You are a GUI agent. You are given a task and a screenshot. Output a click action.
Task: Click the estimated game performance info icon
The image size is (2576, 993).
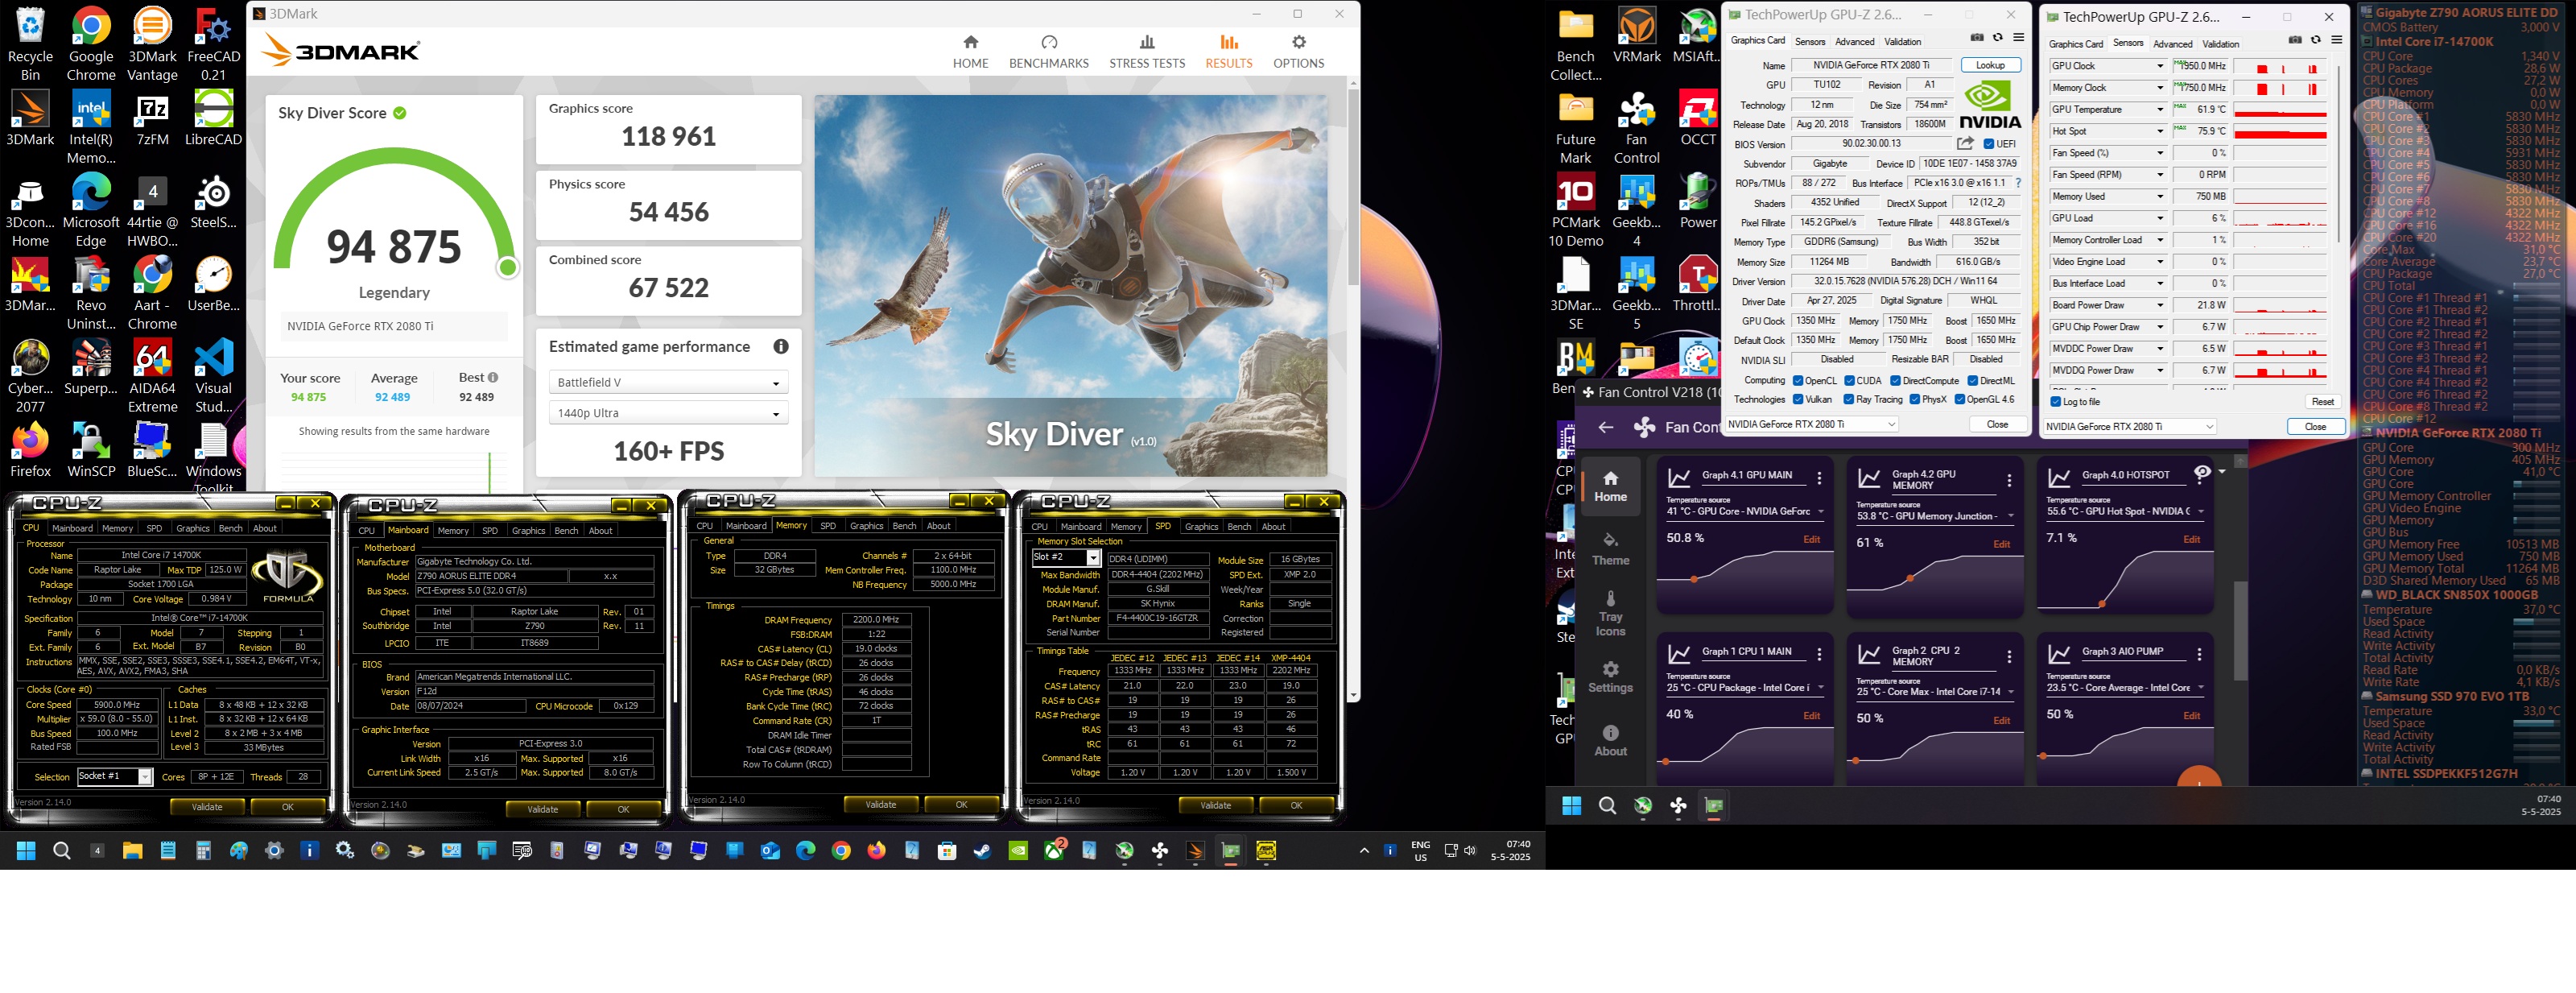(x=781, y=346)
